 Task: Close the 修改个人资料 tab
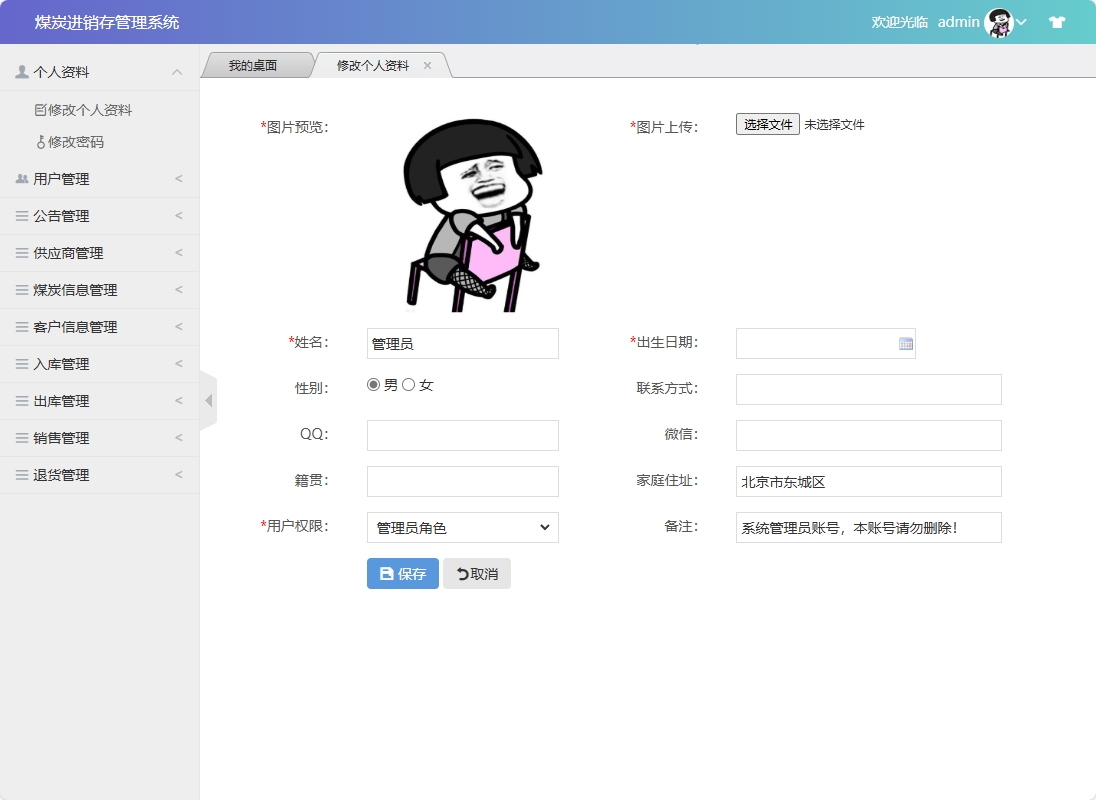(x=427, y=64)
